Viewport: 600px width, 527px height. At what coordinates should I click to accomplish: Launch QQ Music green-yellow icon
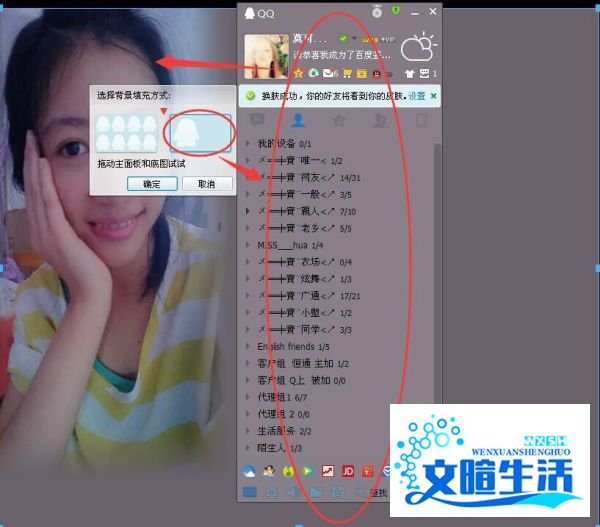(x=289, y=471)
